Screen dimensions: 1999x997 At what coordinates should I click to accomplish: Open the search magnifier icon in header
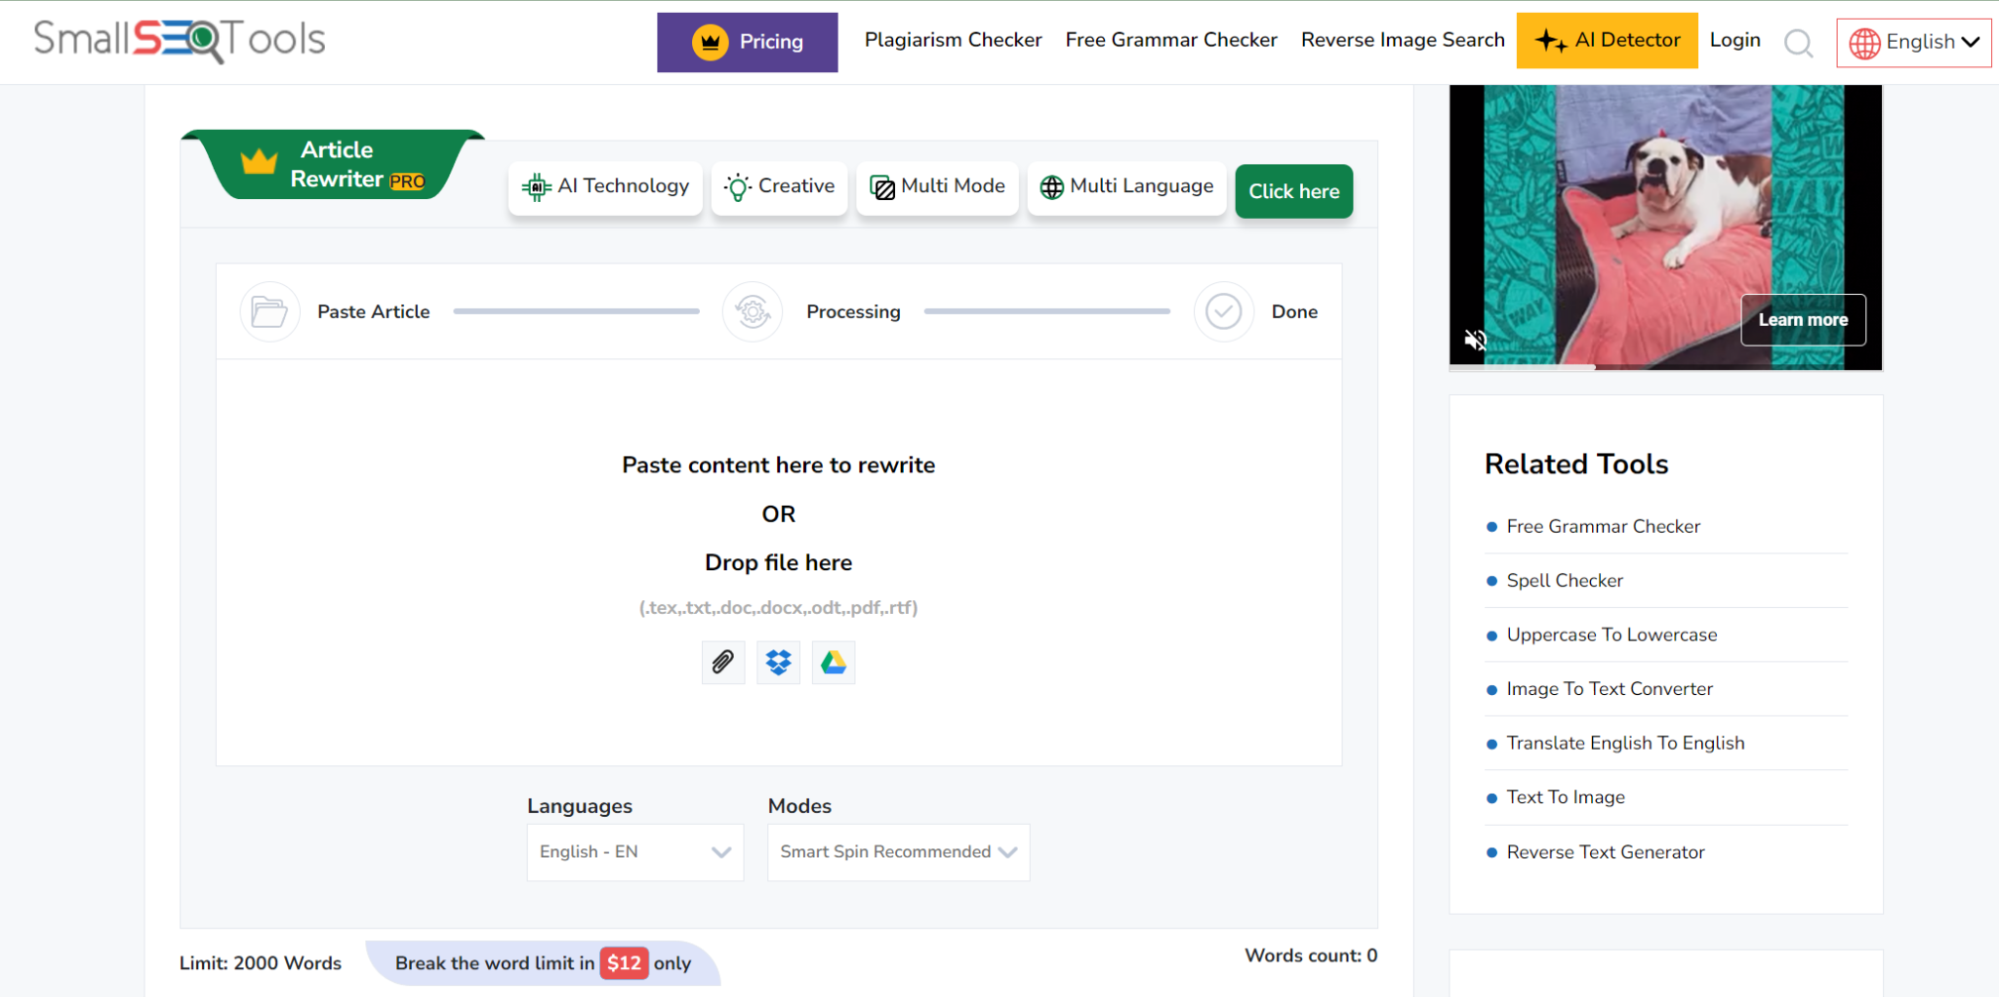tap(1798, 42)
